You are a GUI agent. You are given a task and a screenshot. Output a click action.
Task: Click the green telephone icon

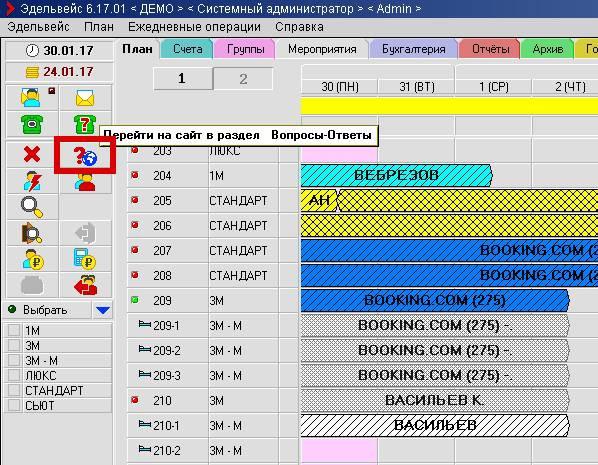click(x=32, y=124)
